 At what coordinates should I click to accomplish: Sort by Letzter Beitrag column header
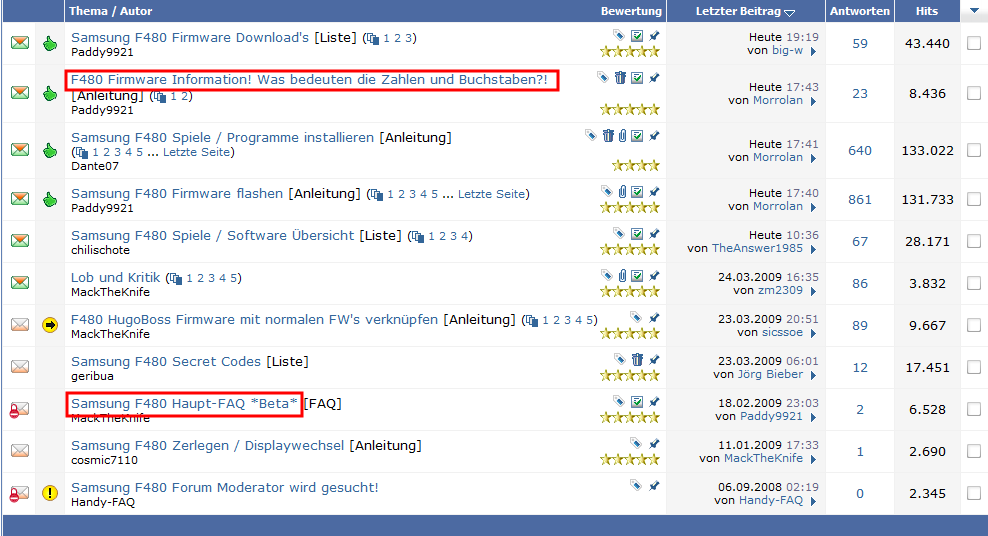(738, 11)
